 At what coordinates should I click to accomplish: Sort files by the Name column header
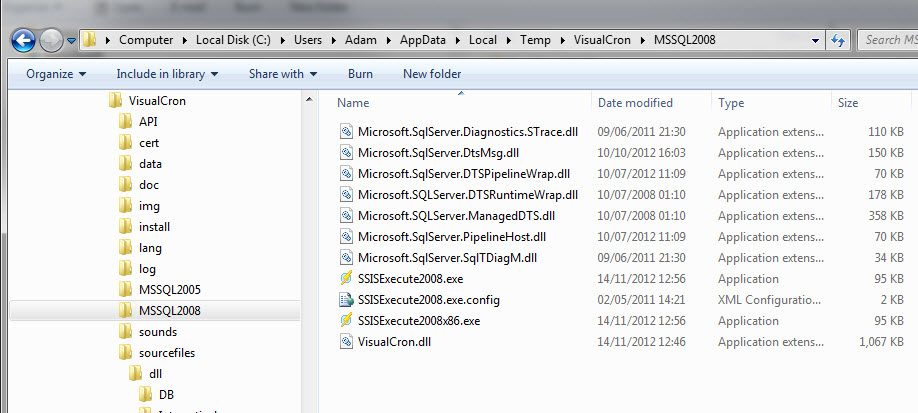[x=354, y=103]
